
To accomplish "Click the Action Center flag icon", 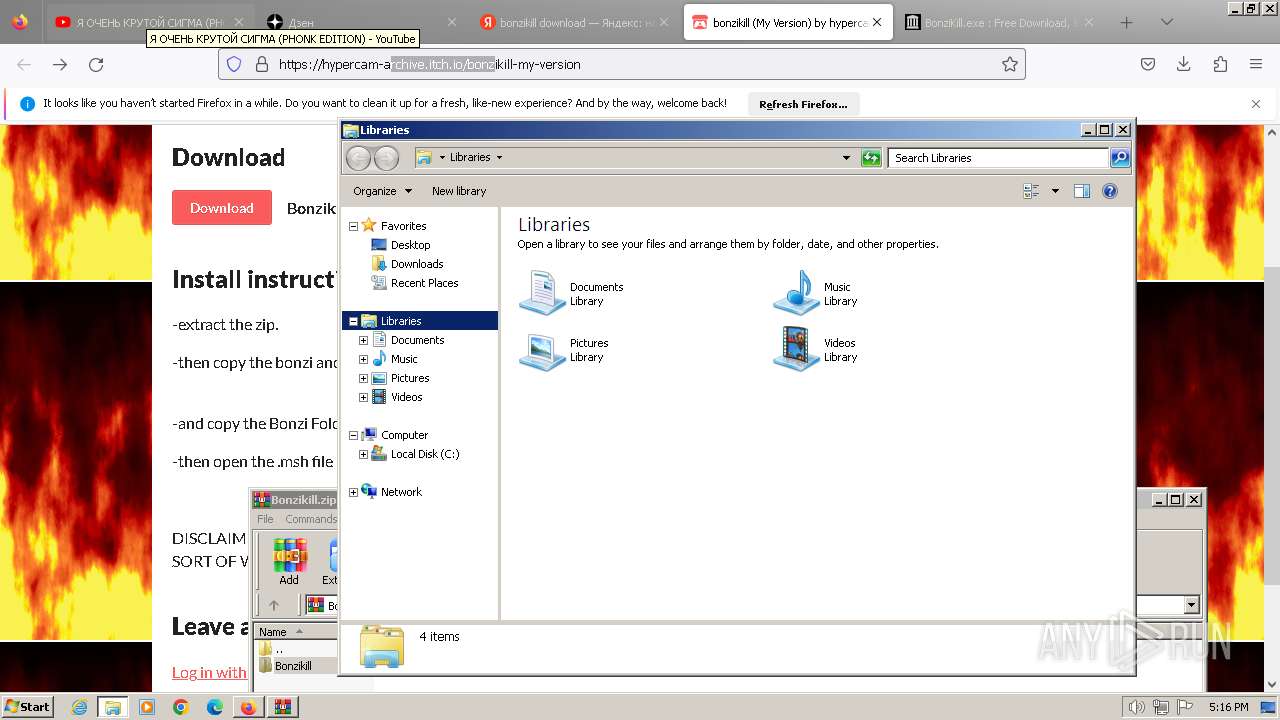I will (1185, 707).
